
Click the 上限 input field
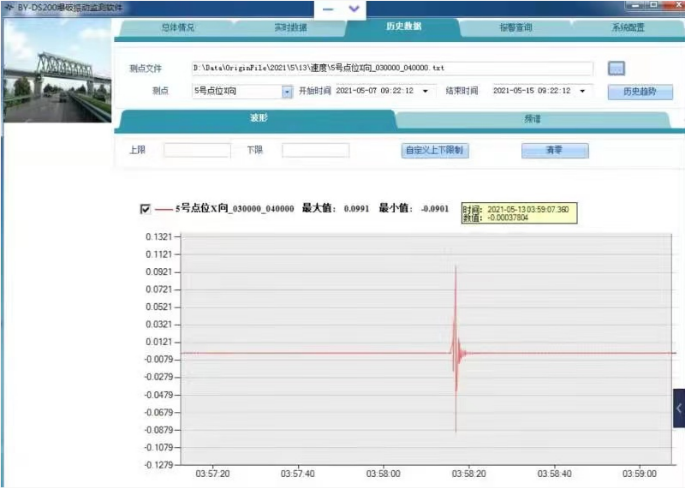[197, 150]
